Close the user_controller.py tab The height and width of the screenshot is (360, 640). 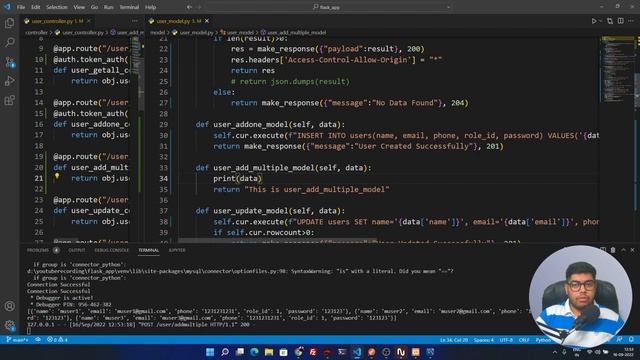(x=89, y=21)
